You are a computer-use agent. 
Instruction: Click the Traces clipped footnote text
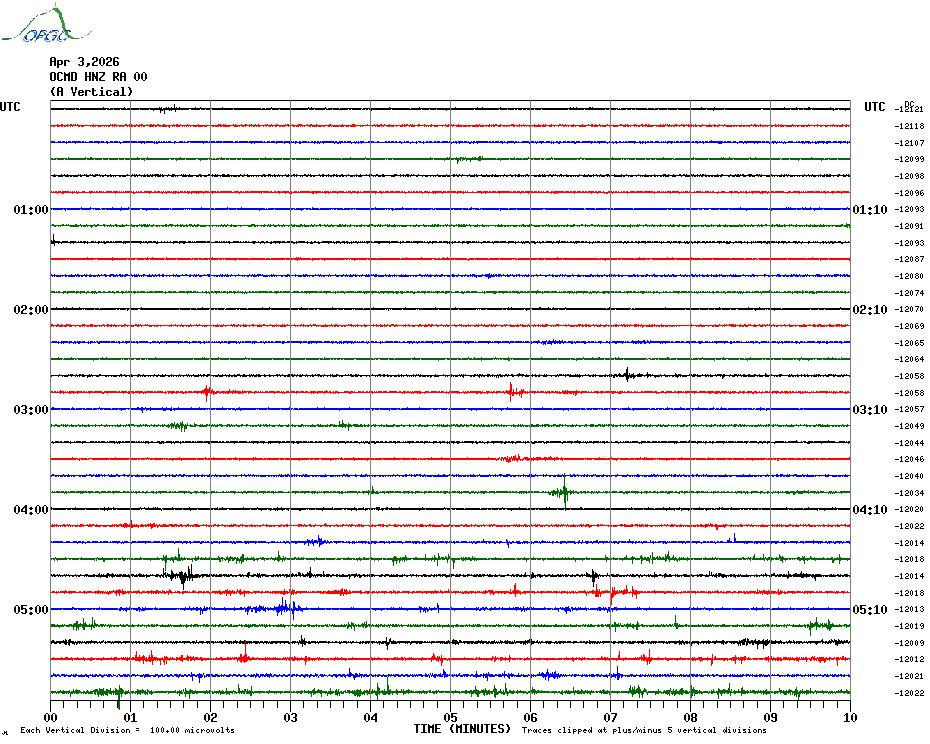(644, 731)
